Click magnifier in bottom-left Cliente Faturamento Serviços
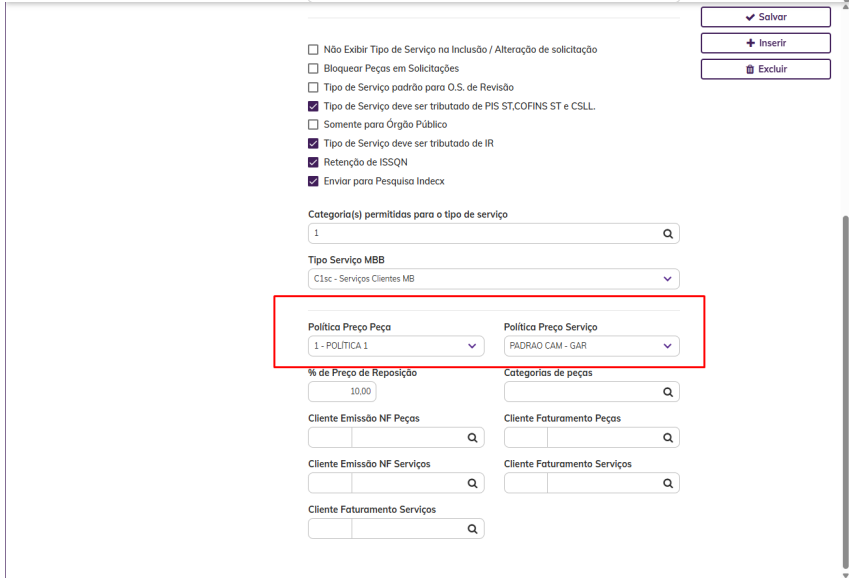Screen dimensions: 849x584 (473, 529)
